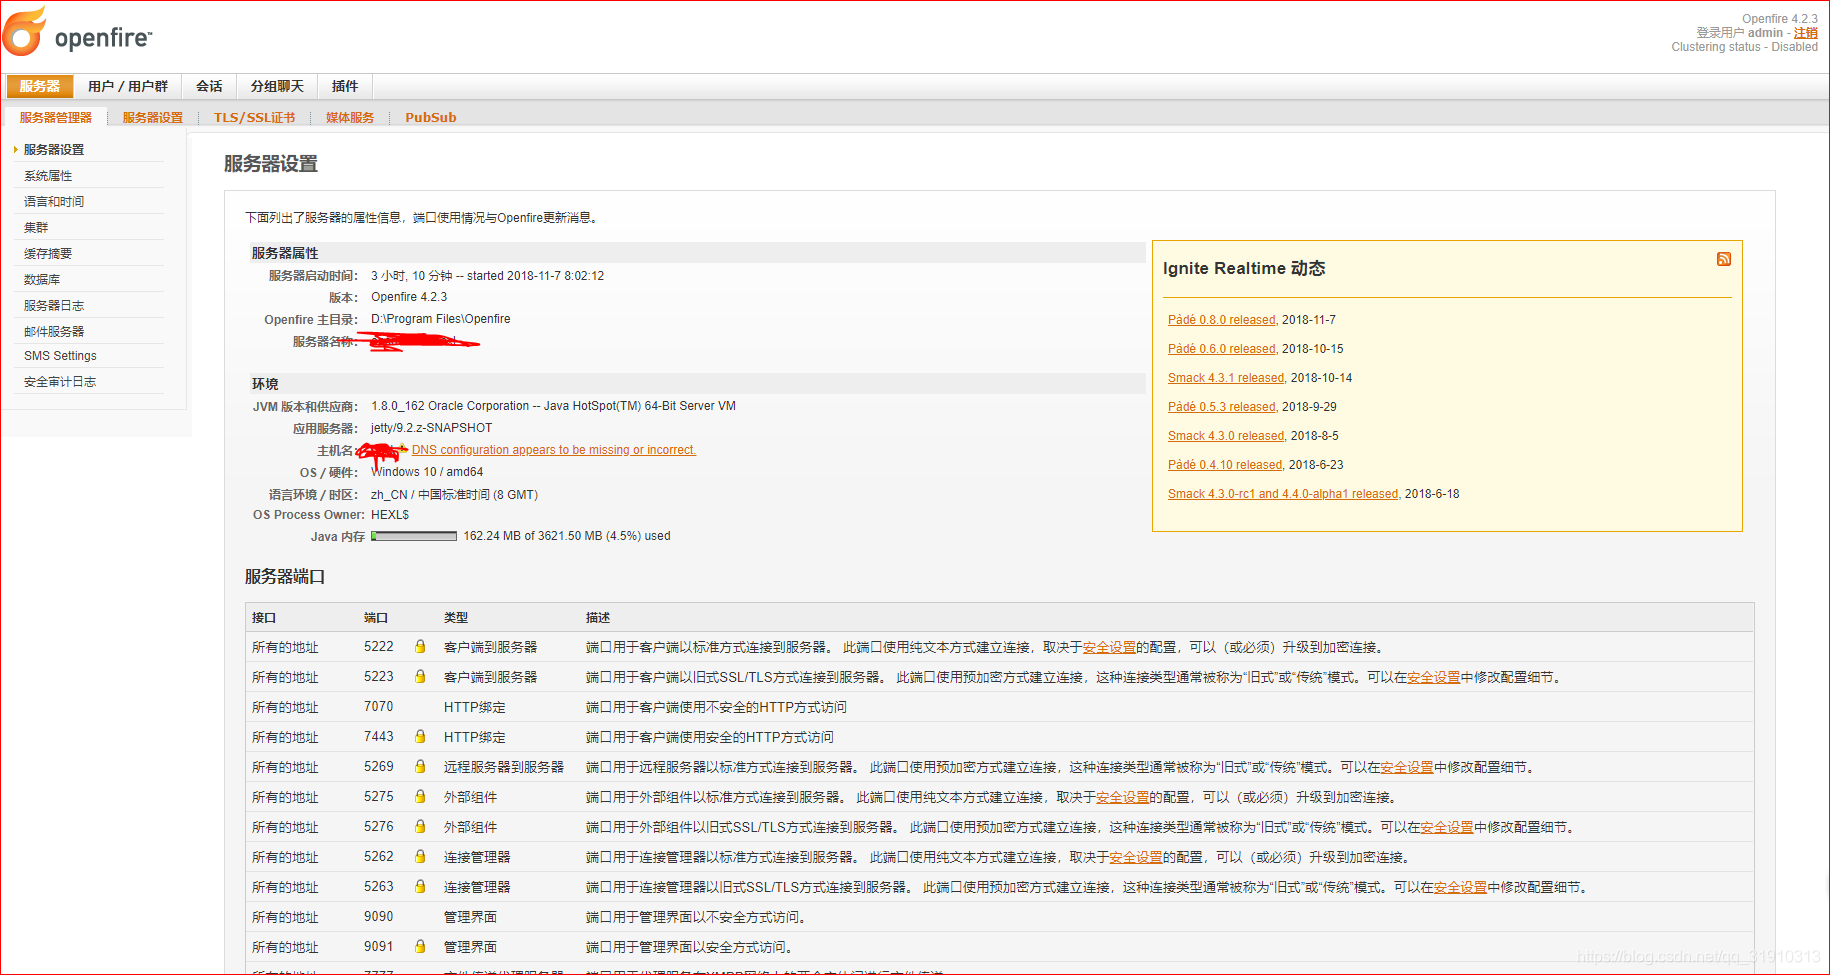This screenshot has height=975, width=1830.
Task: Click 安全设置 link in port 5223 row
Action: pos(1433,677)
